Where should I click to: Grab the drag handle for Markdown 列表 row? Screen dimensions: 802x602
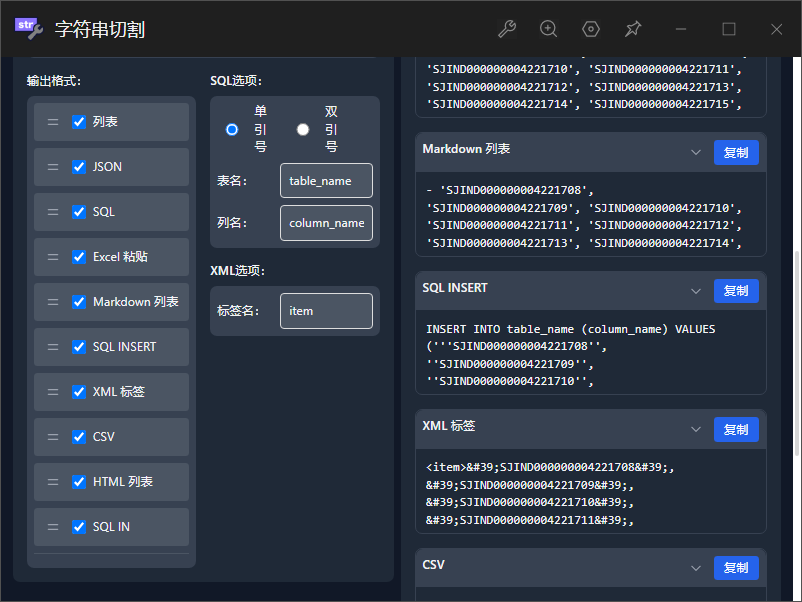[53, 302]
